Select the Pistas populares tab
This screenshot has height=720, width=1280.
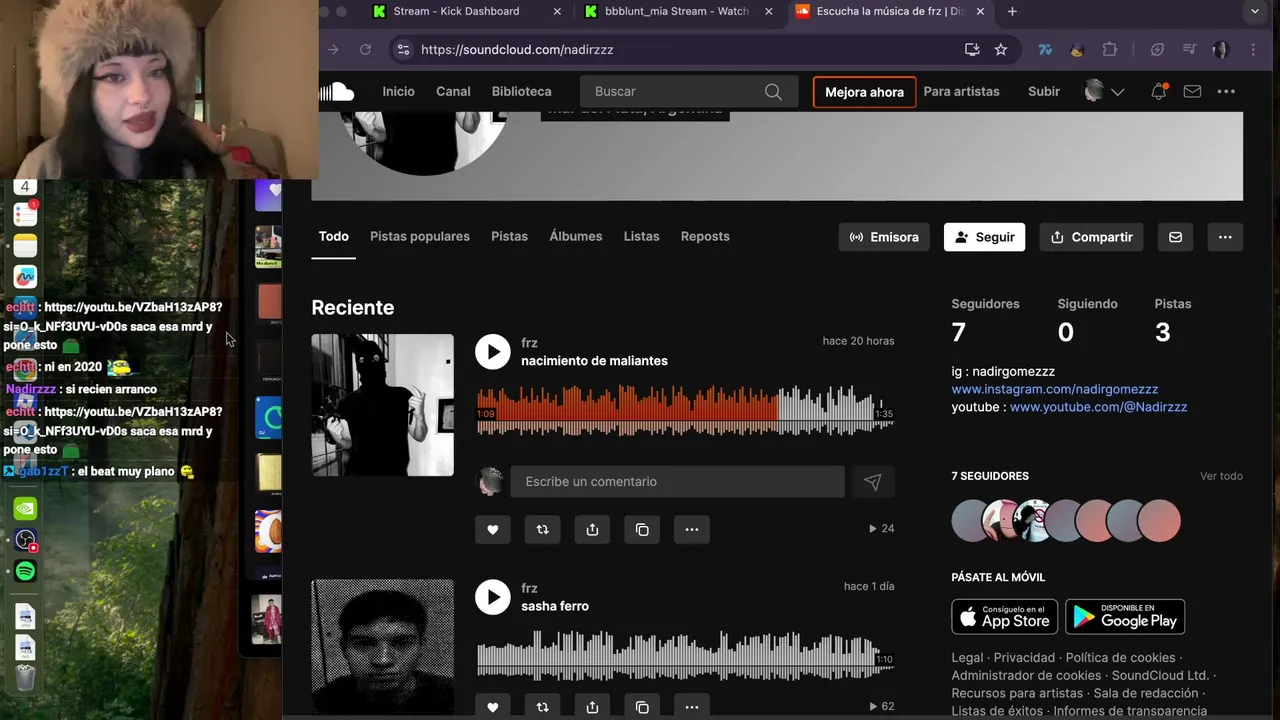[x=420, y=236]
